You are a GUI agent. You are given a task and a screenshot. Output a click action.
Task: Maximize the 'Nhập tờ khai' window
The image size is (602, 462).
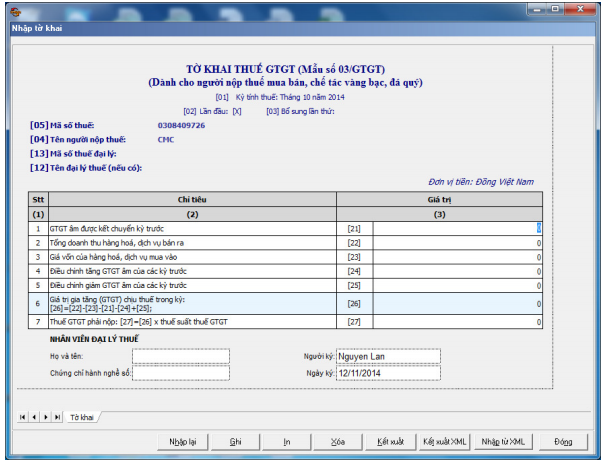556,8
